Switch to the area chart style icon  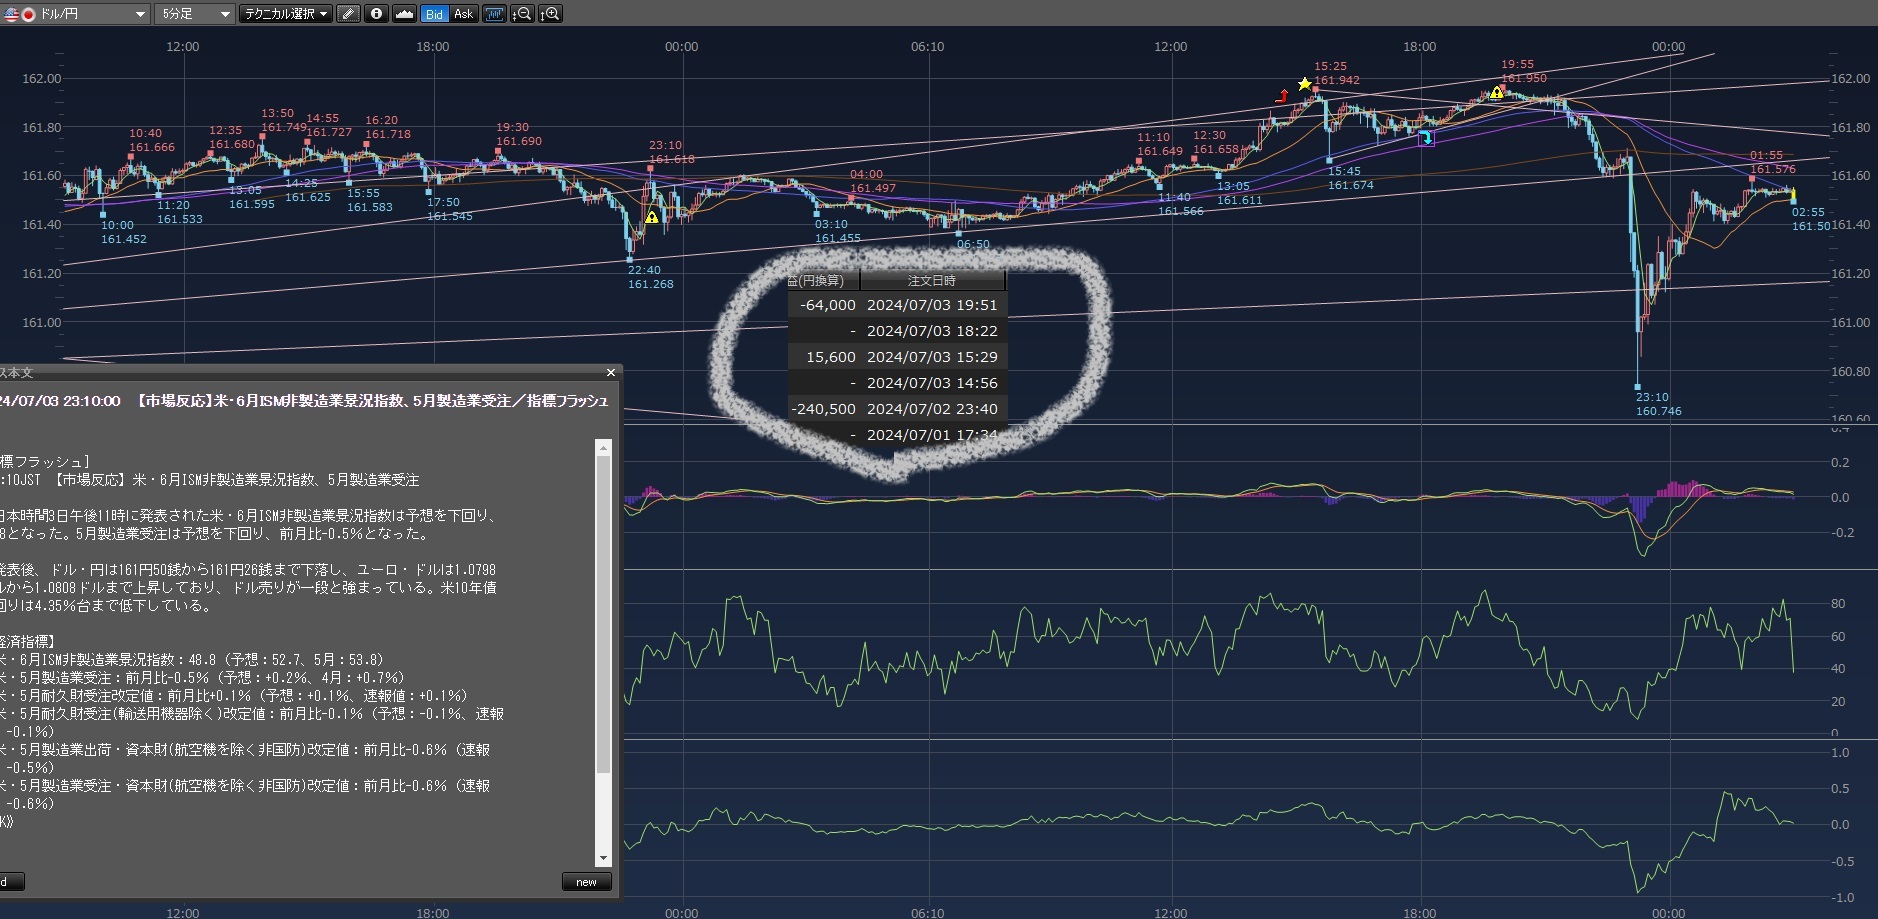pos(404,14)
